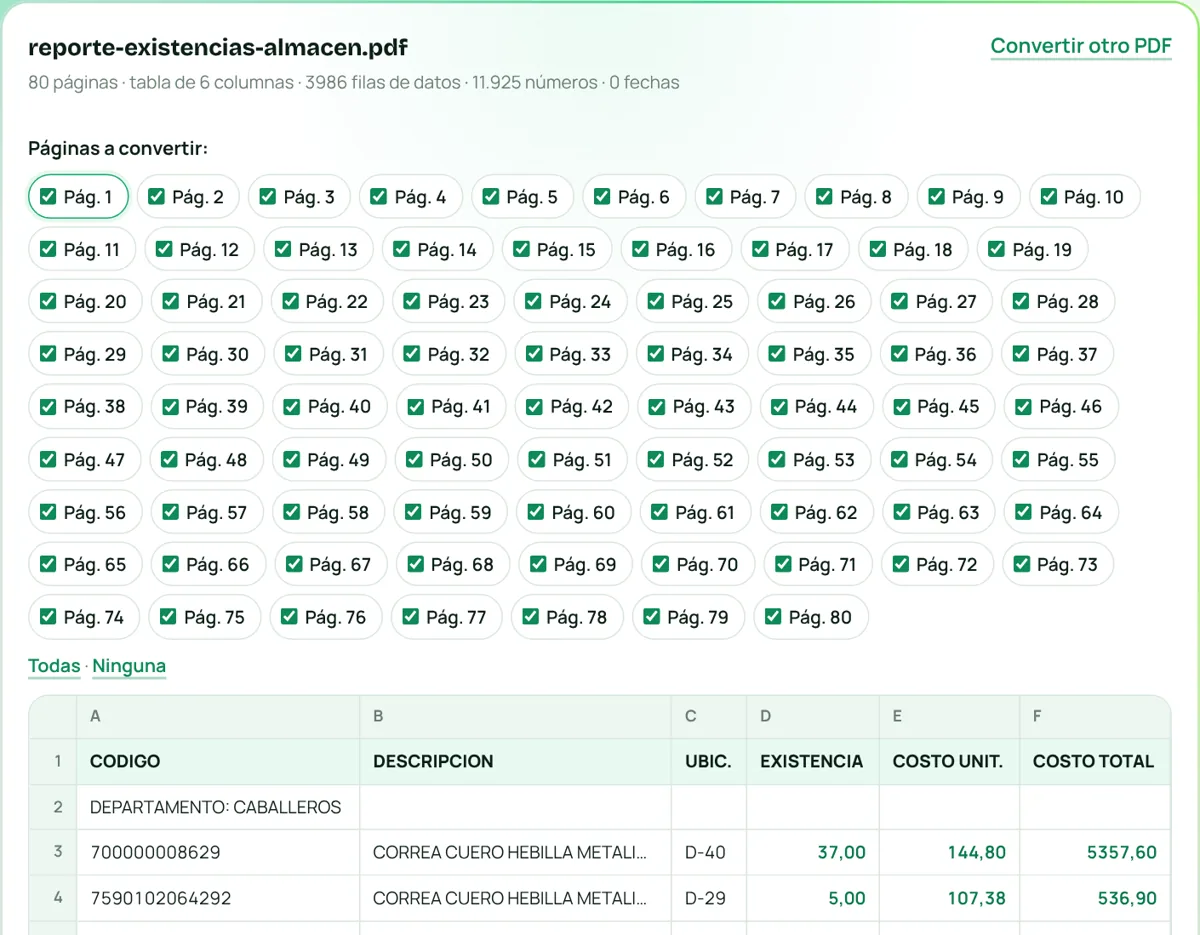Toggle the Pág. 19 checkbox

[996, 250]
